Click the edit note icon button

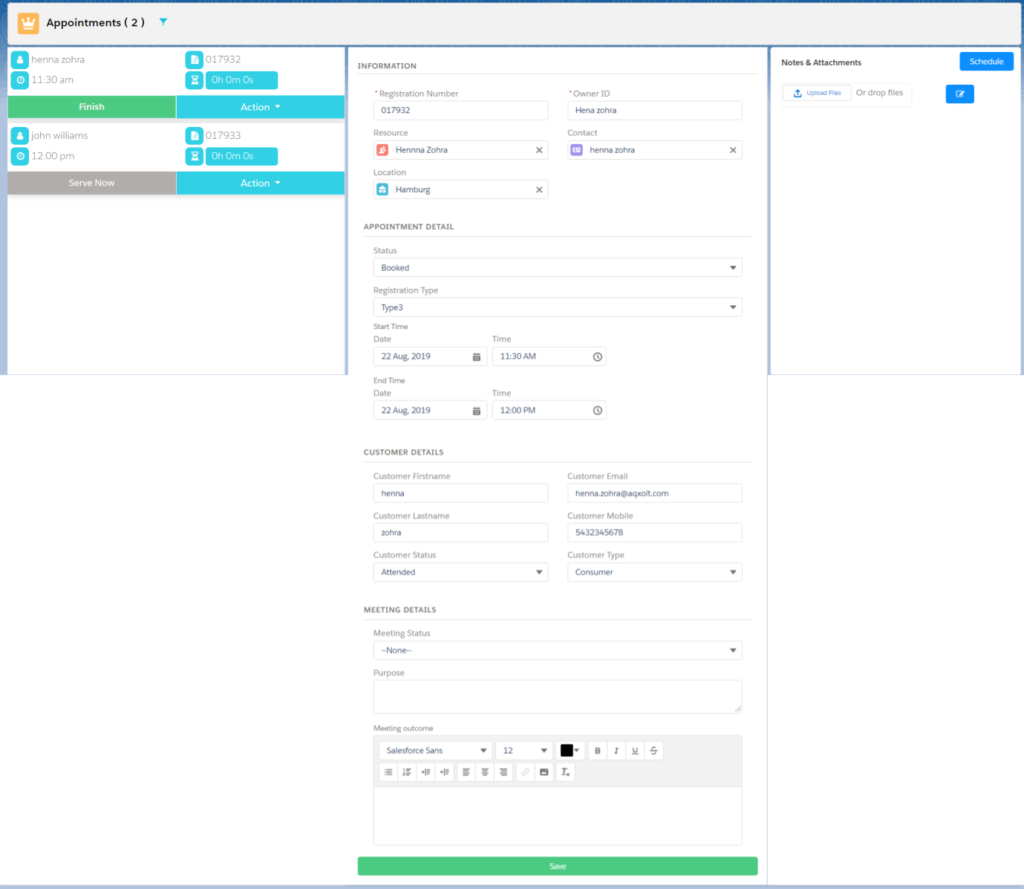[959, 94]
